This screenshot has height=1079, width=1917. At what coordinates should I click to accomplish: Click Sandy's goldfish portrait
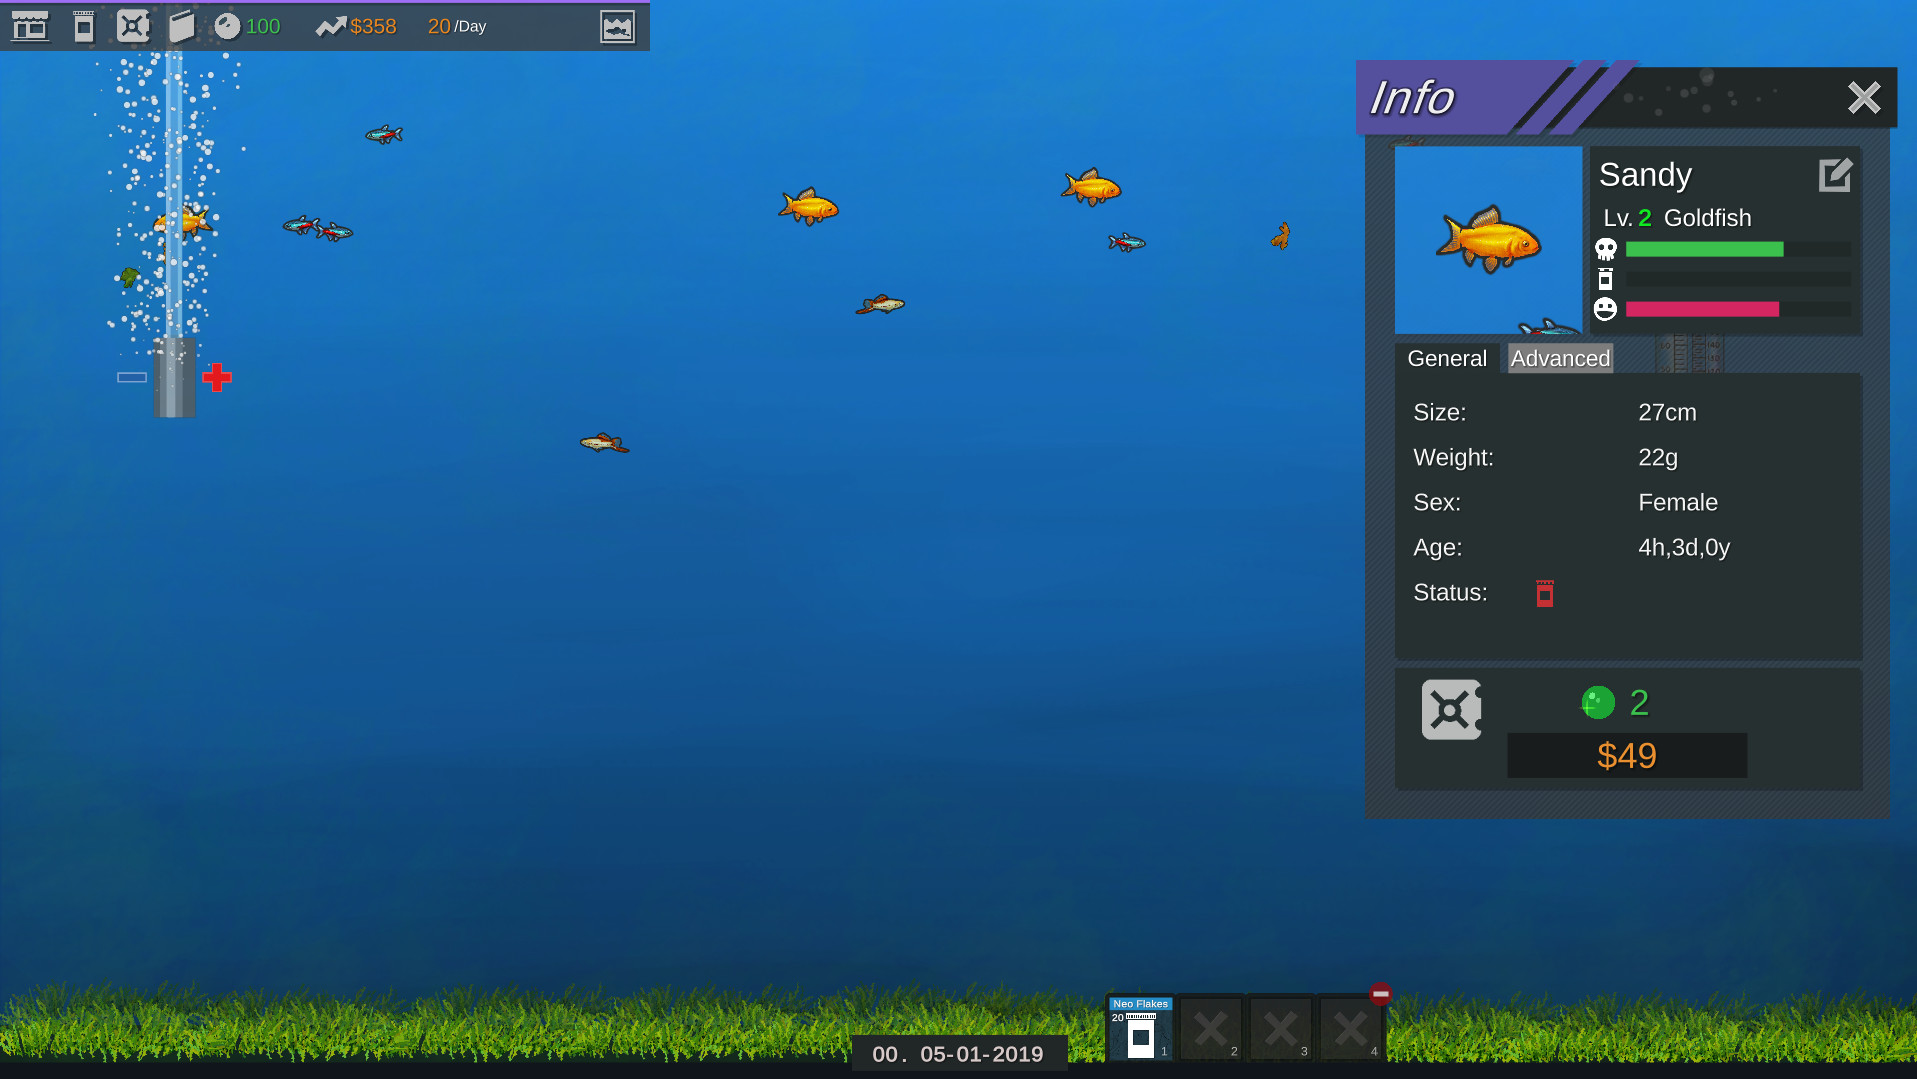[1488, 240]
